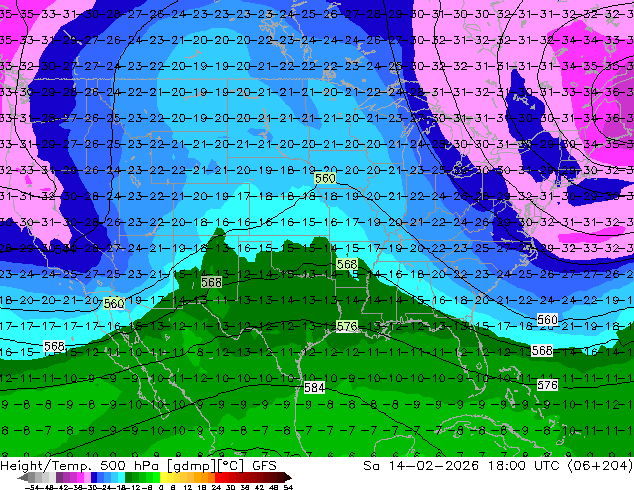Click the dark blue segment of the temperature legend
Image resolution: width=634 pixels, height=490 pixels.
coord(94,477)
